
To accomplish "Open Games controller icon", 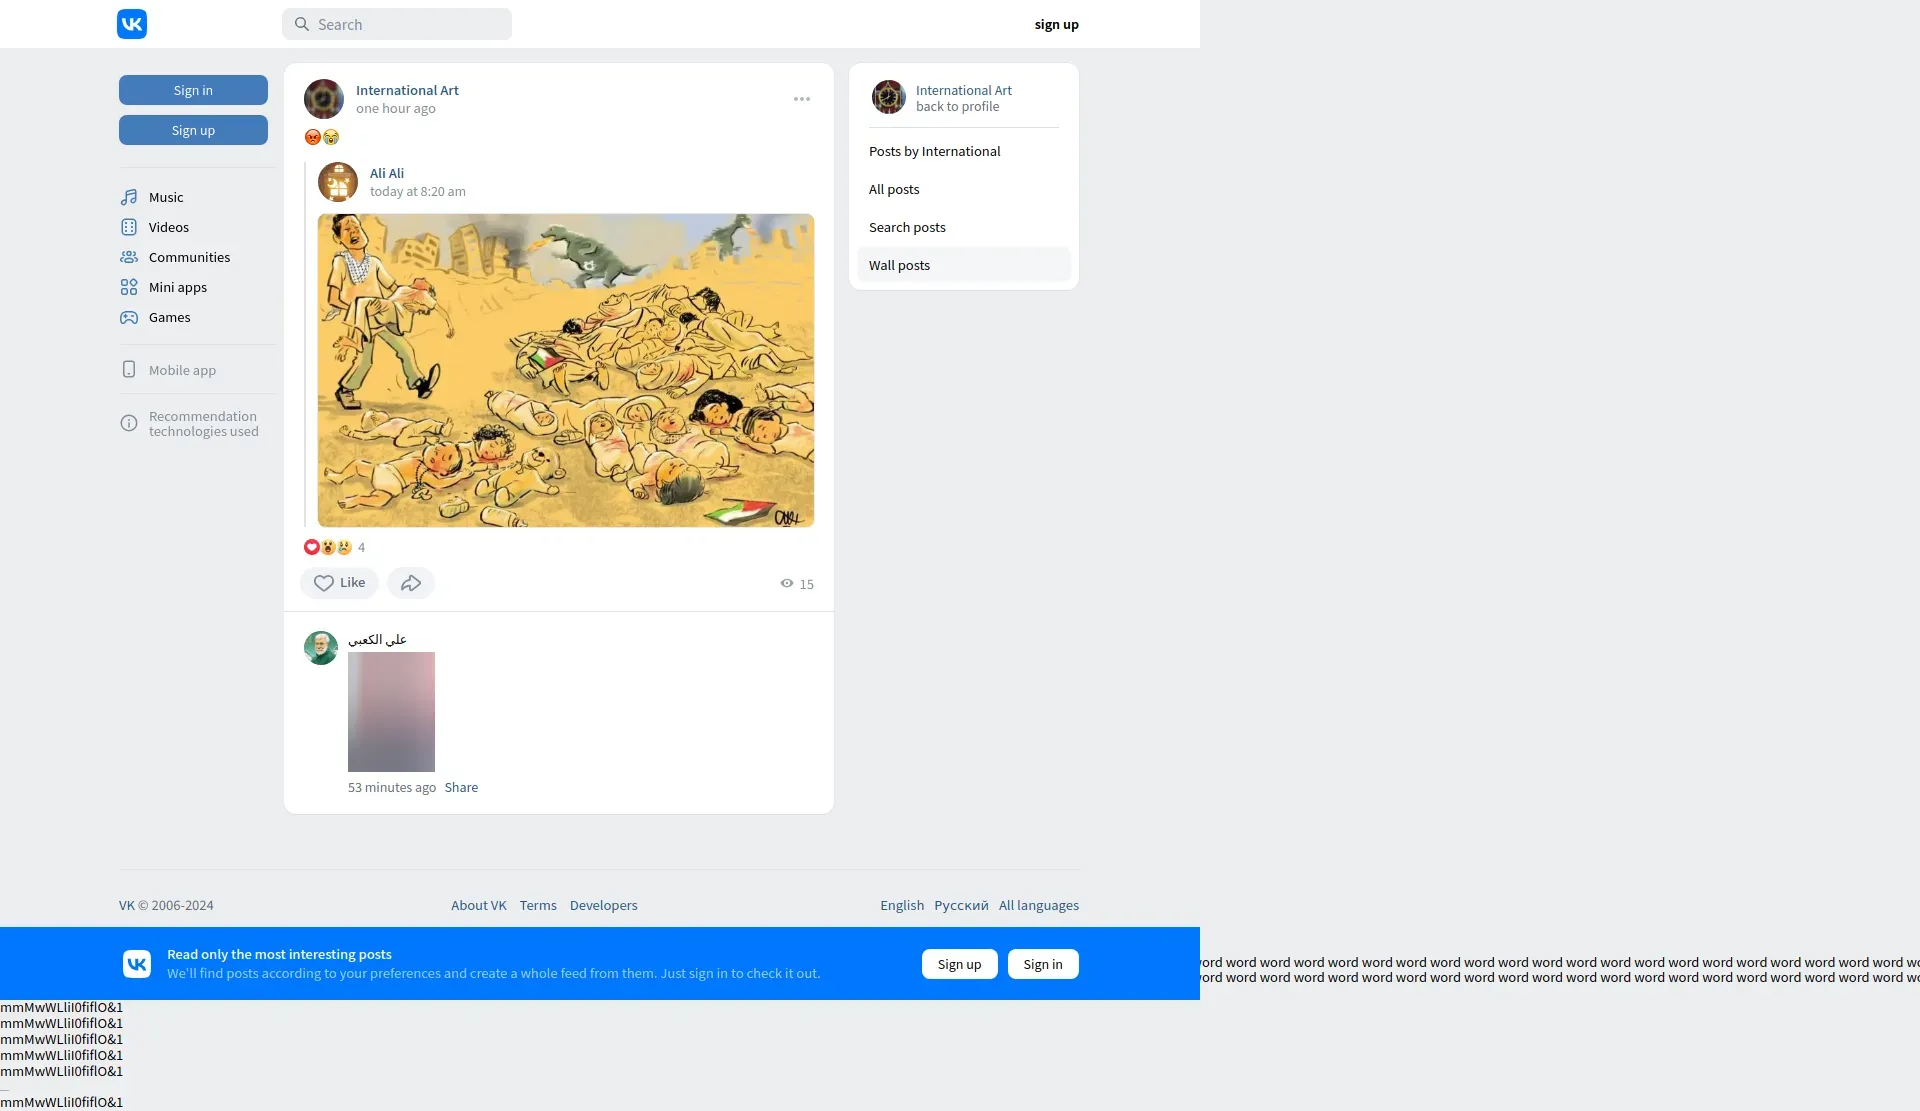I will point(129,317).
